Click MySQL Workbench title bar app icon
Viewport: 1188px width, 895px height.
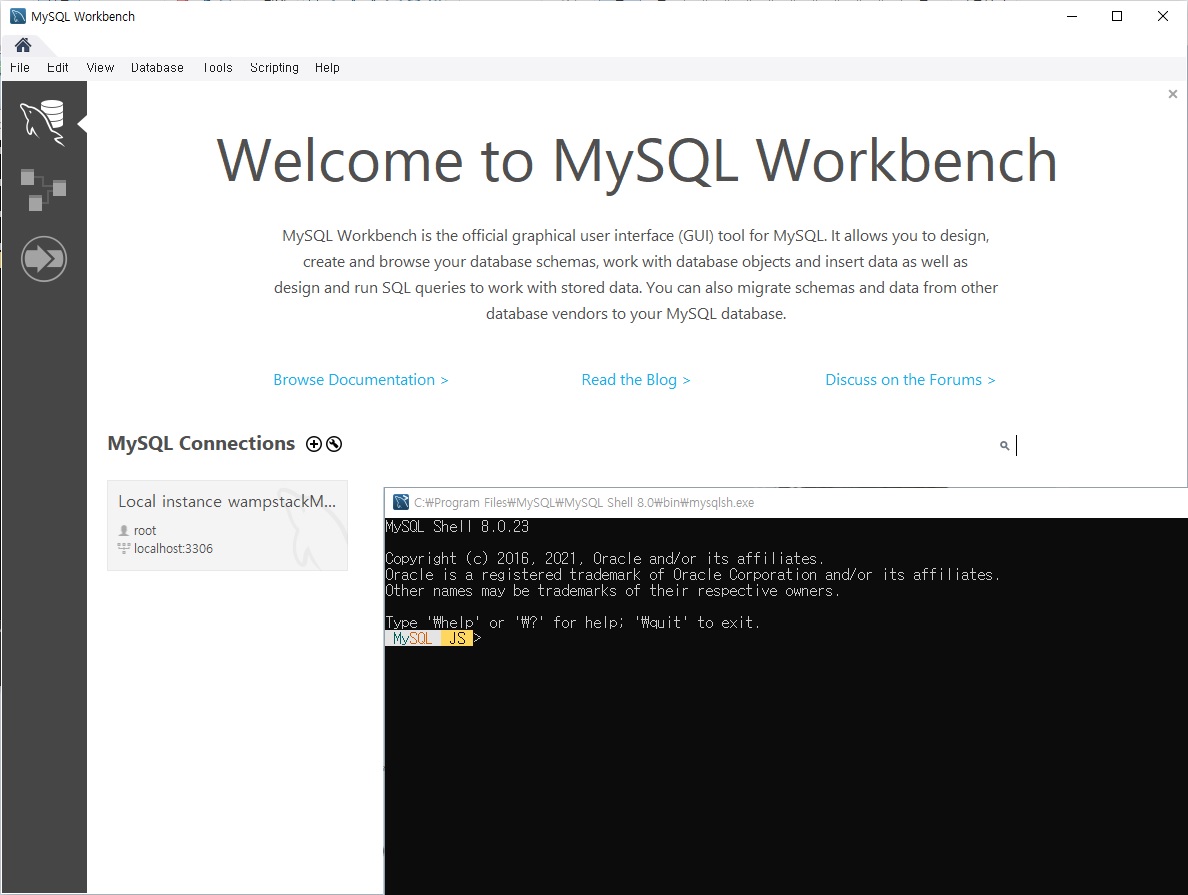click(x=17, y=16)
